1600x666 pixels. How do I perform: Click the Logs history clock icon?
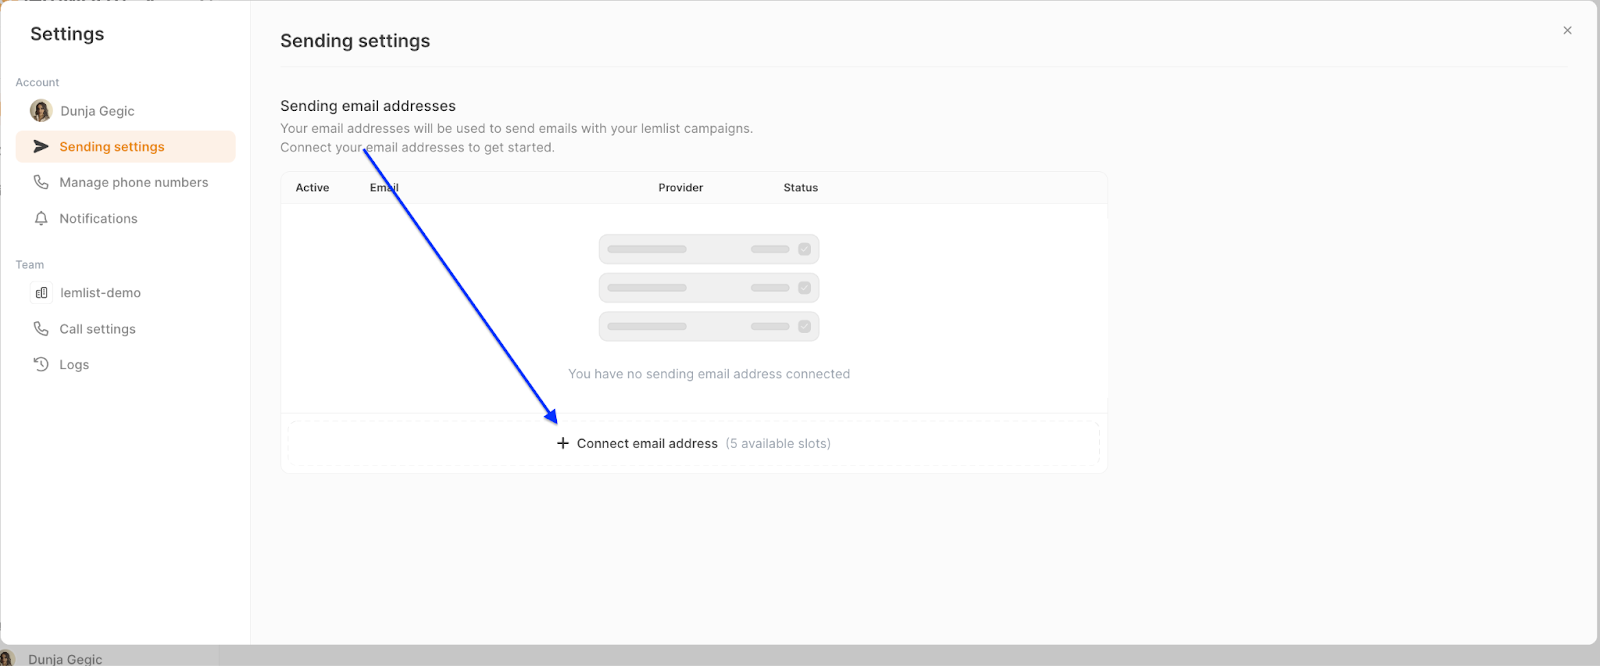(x=41, y=365)
